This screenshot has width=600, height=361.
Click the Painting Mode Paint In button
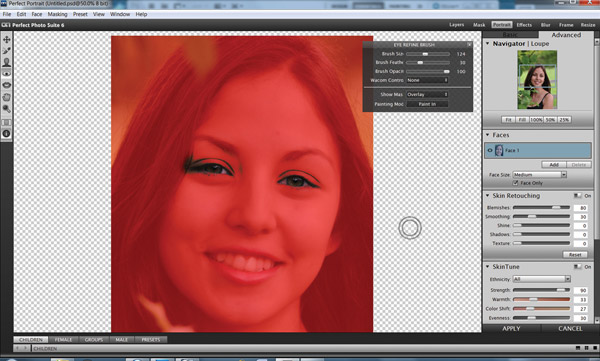(427, 104)
